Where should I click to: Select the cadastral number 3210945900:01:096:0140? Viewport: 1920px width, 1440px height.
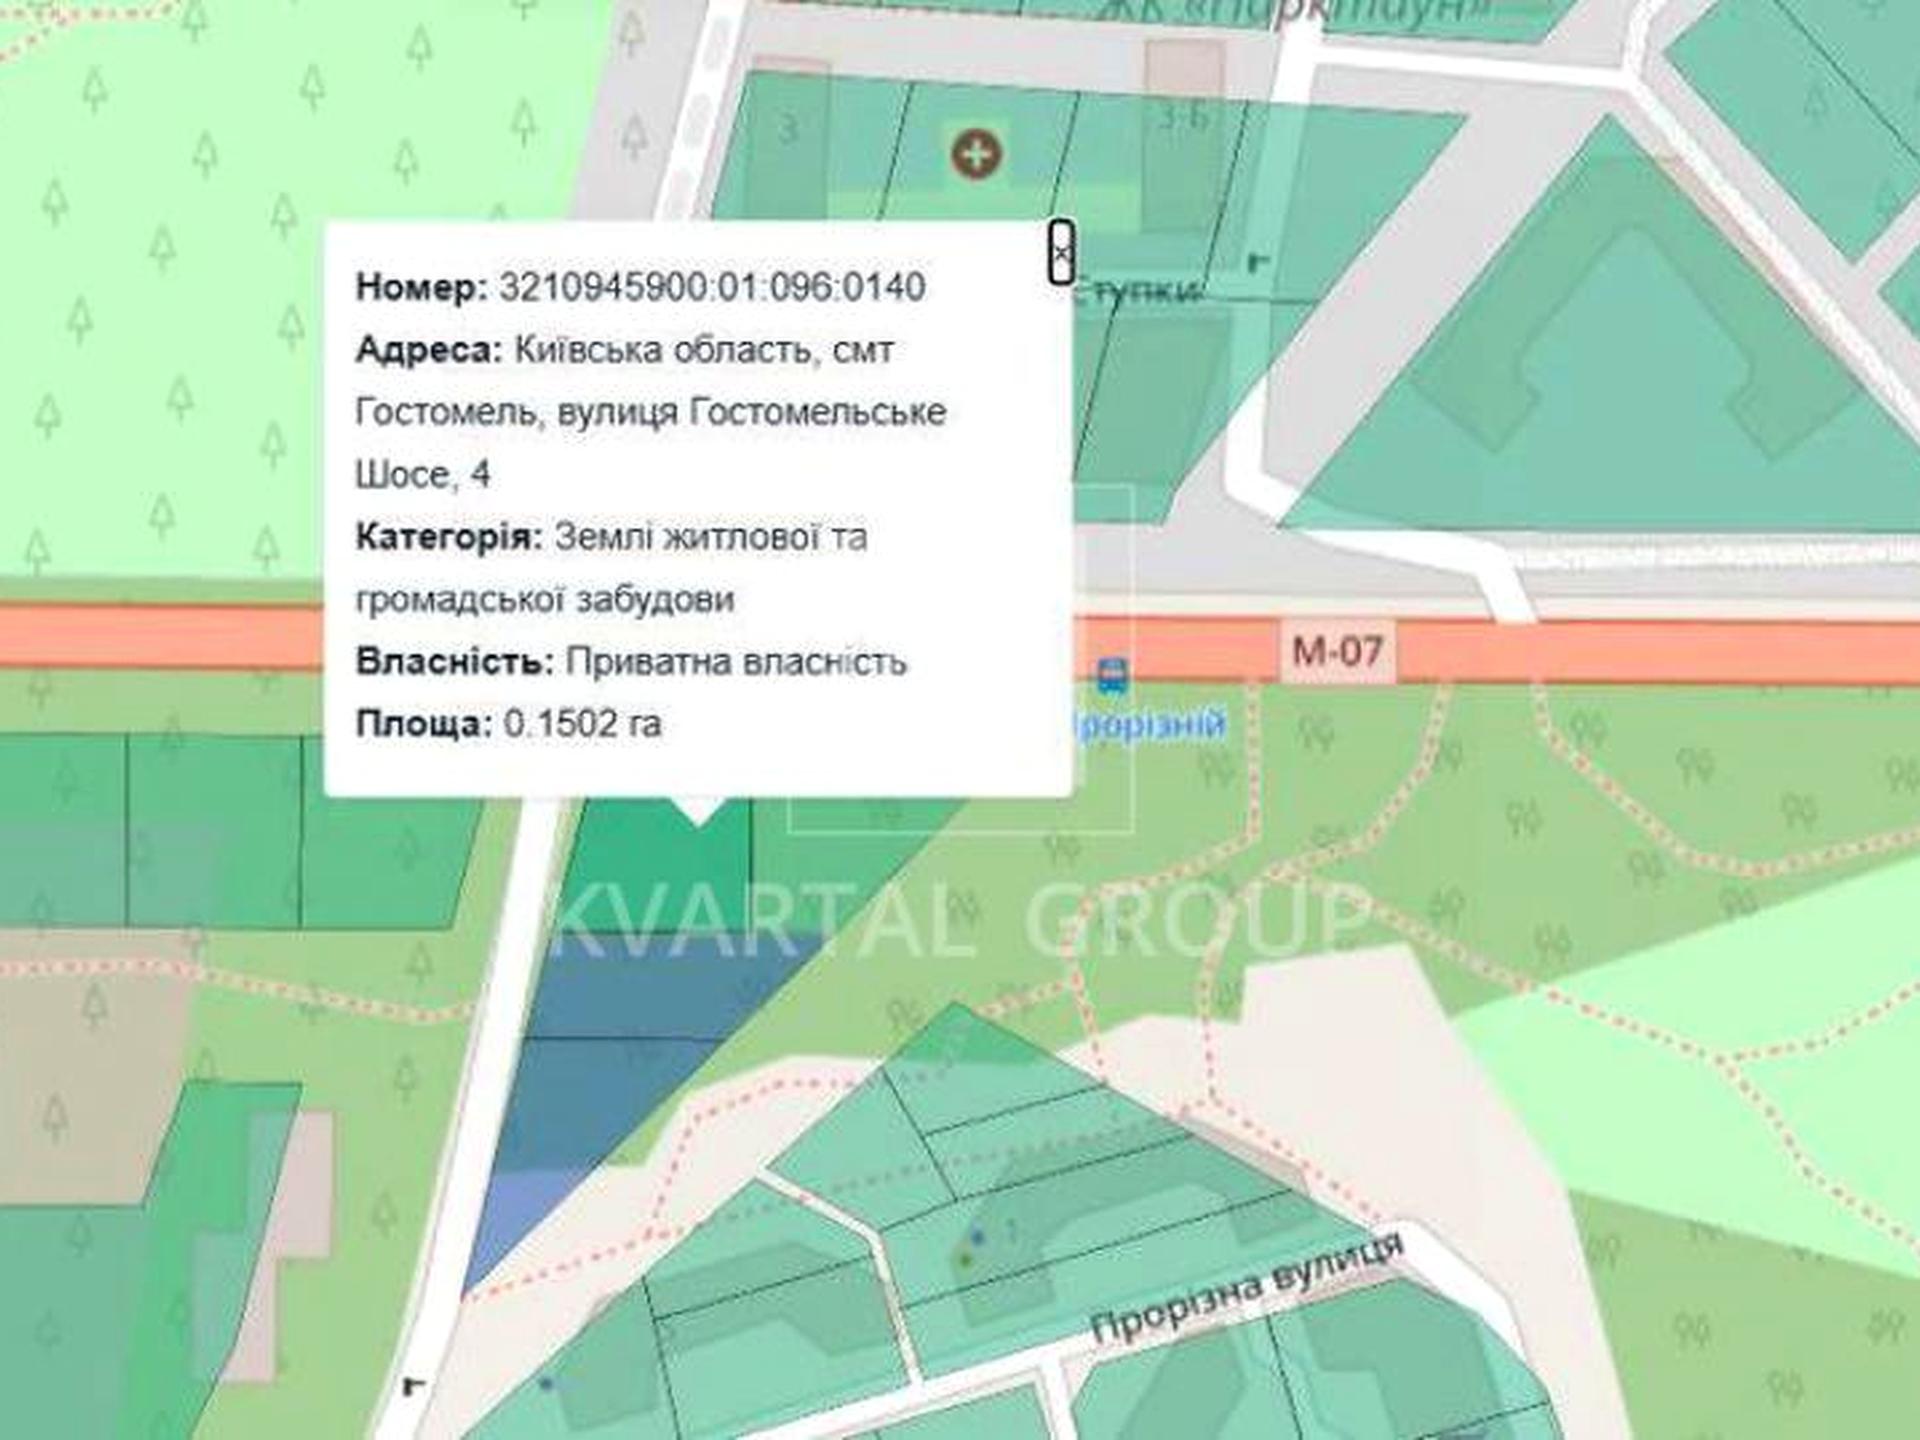tap(711, 287)
